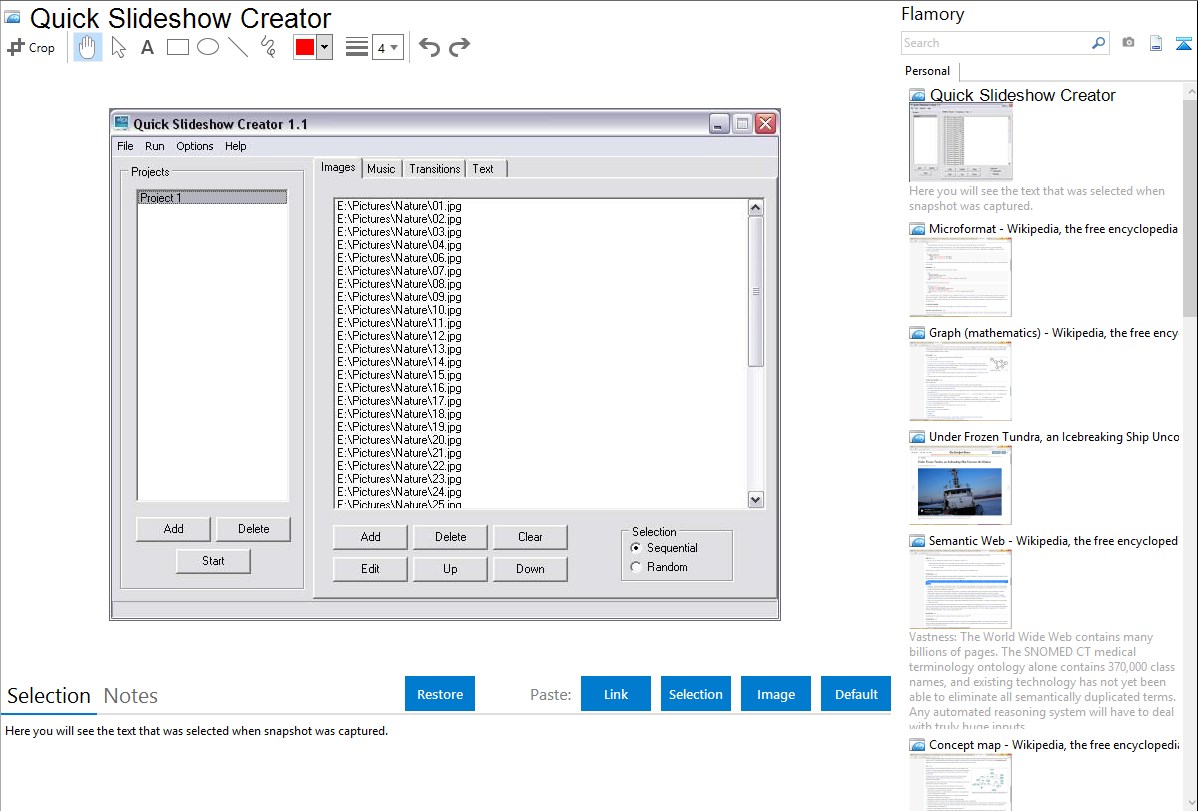The height and width of the screenshot is (811, 1198).
Task: Select the Random radio button
Action: click(636, 567)
